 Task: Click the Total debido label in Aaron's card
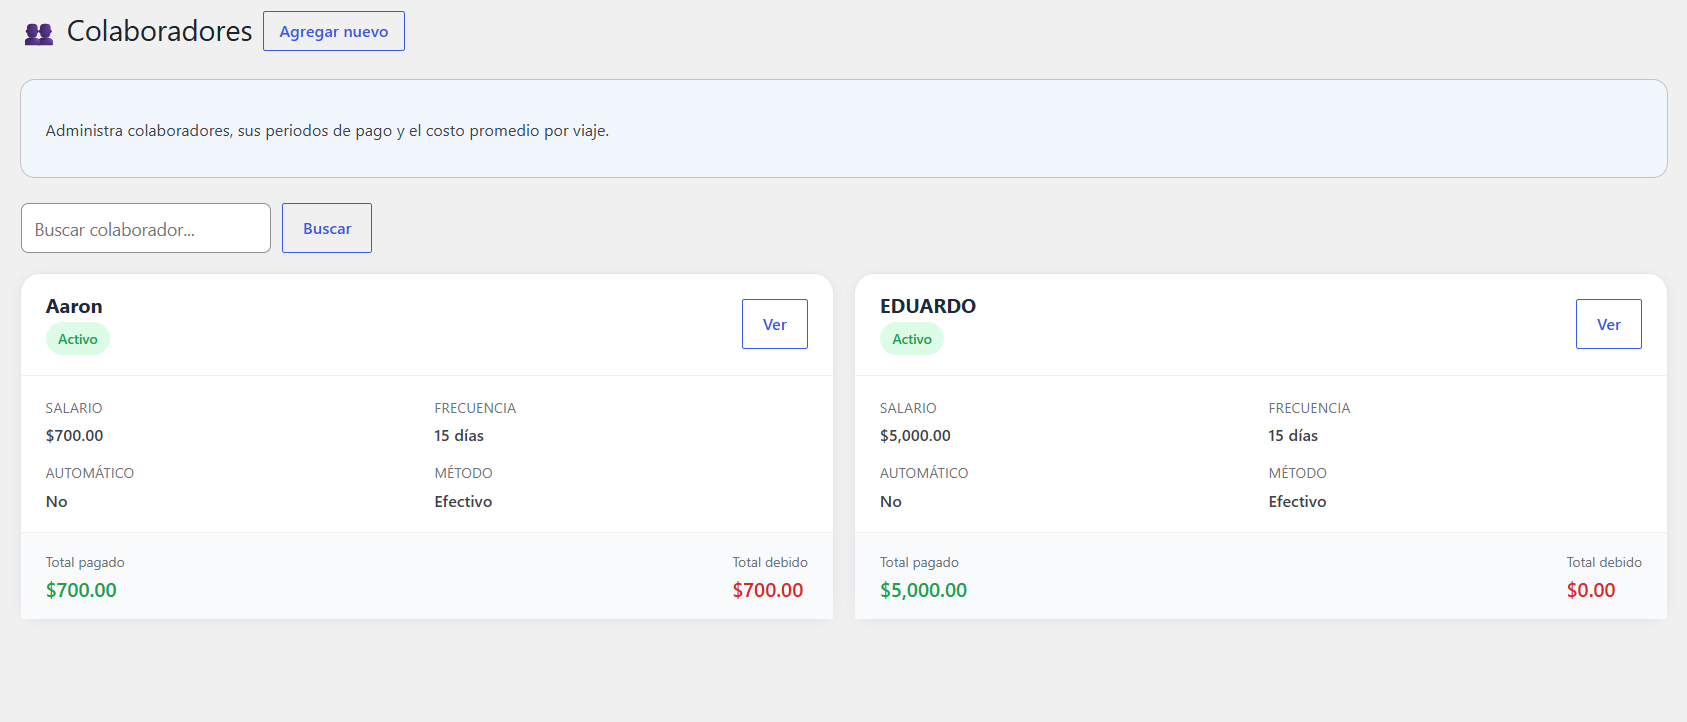[770, 562]
